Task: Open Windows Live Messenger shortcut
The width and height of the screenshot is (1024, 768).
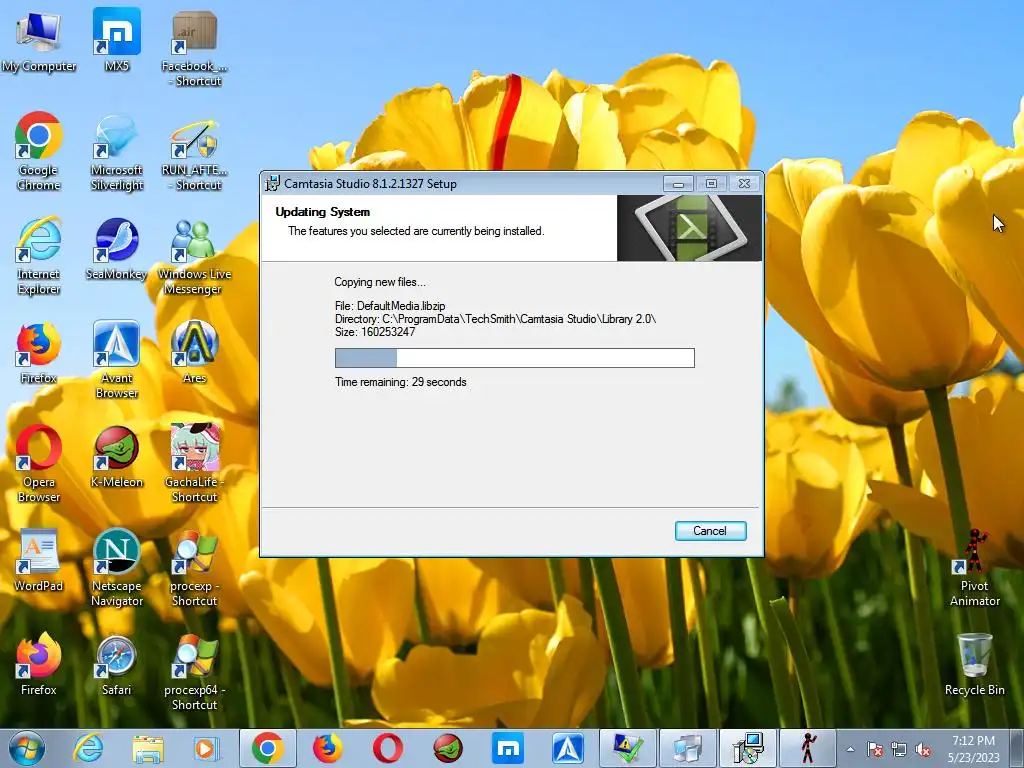Action: 194,257
